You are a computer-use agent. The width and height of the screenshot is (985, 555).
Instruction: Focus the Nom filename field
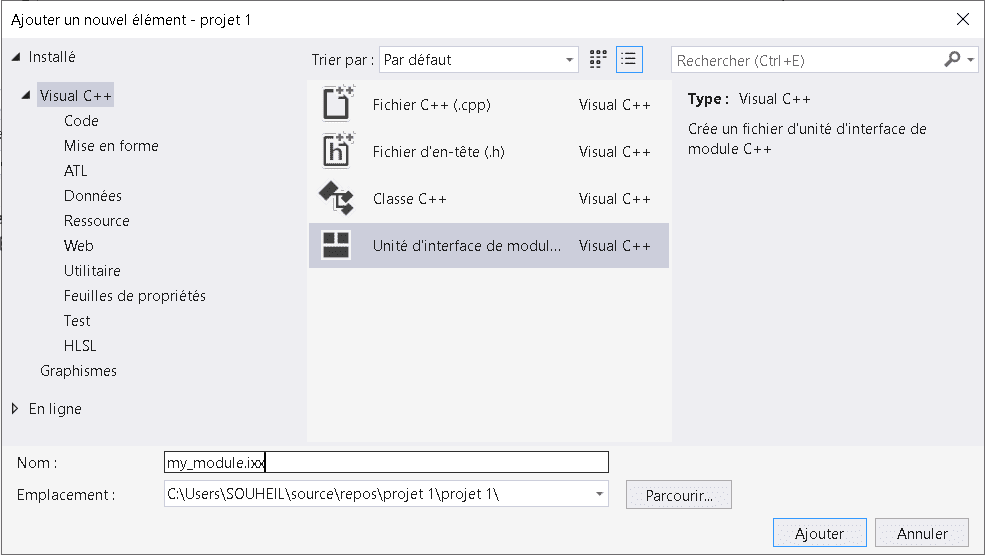[x=386, y=463]
